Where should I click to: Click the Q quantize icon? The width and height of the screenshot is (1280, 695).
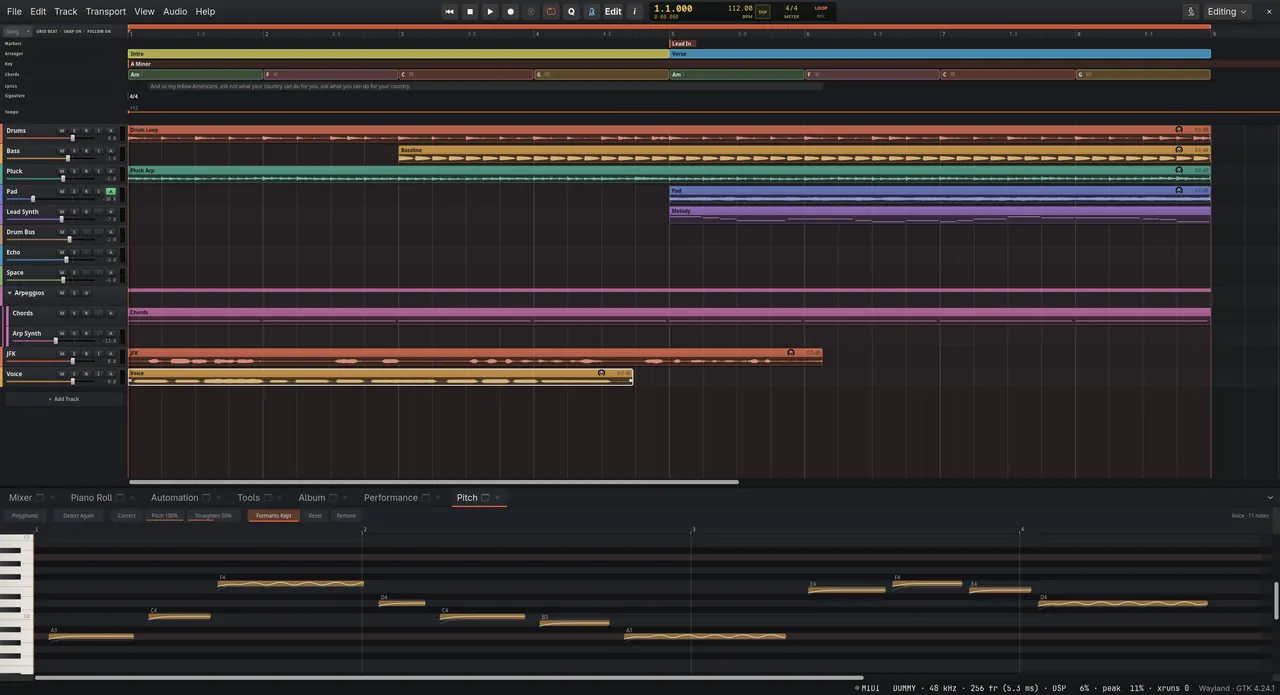pyautogui.click(x=572, y=12)
